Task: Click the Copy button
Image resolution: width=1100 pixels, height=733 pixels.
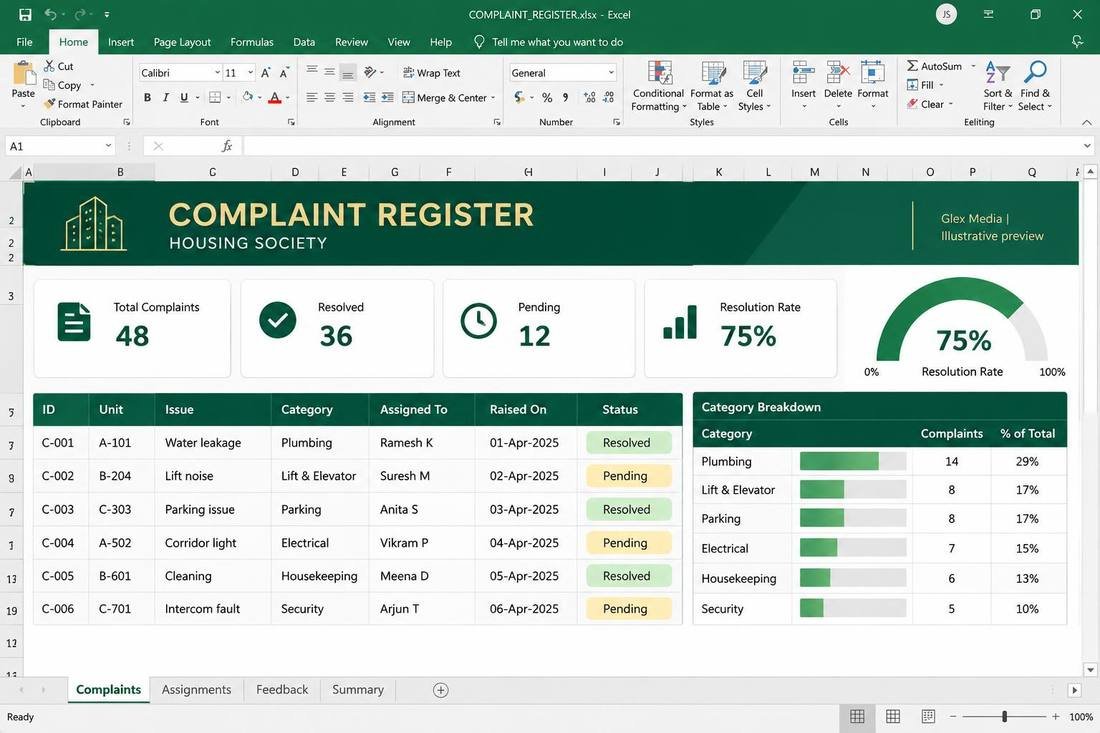Action: pos(62,85)
